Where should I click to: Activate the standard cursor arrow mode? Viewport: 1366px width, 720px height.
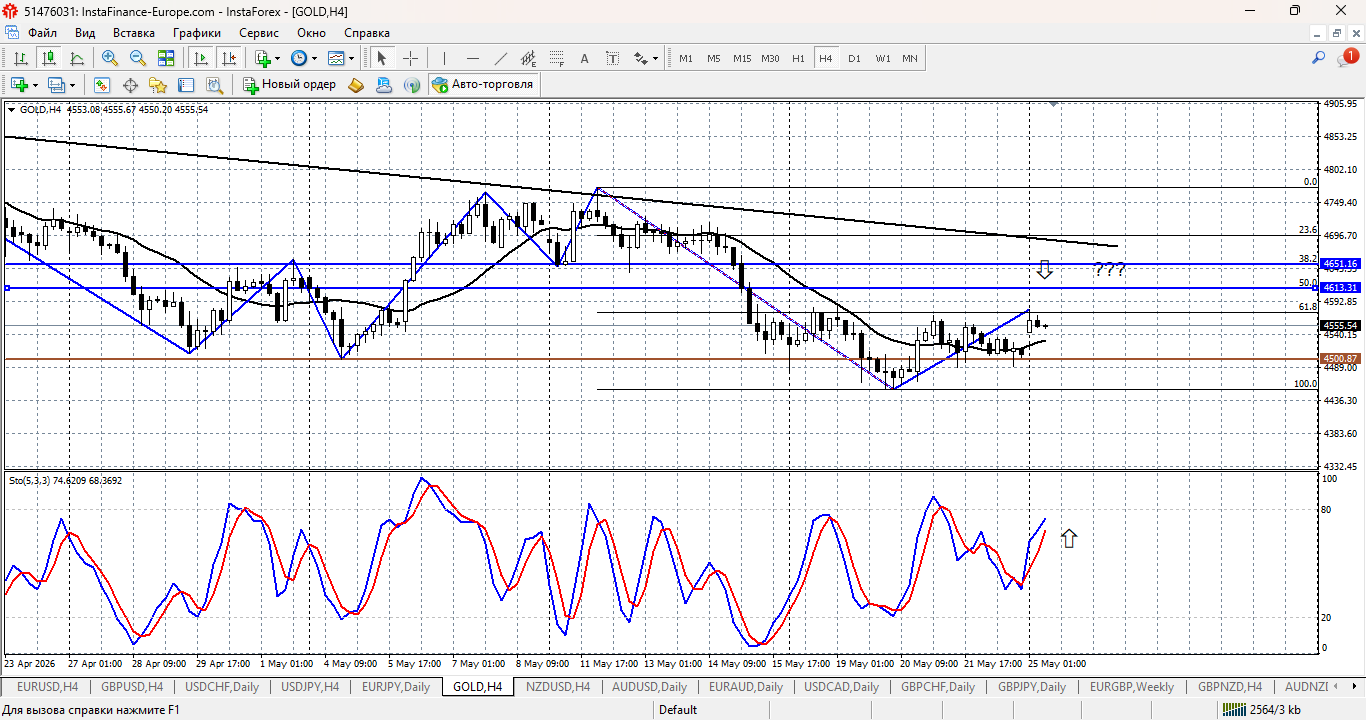[x=382, y=58]
